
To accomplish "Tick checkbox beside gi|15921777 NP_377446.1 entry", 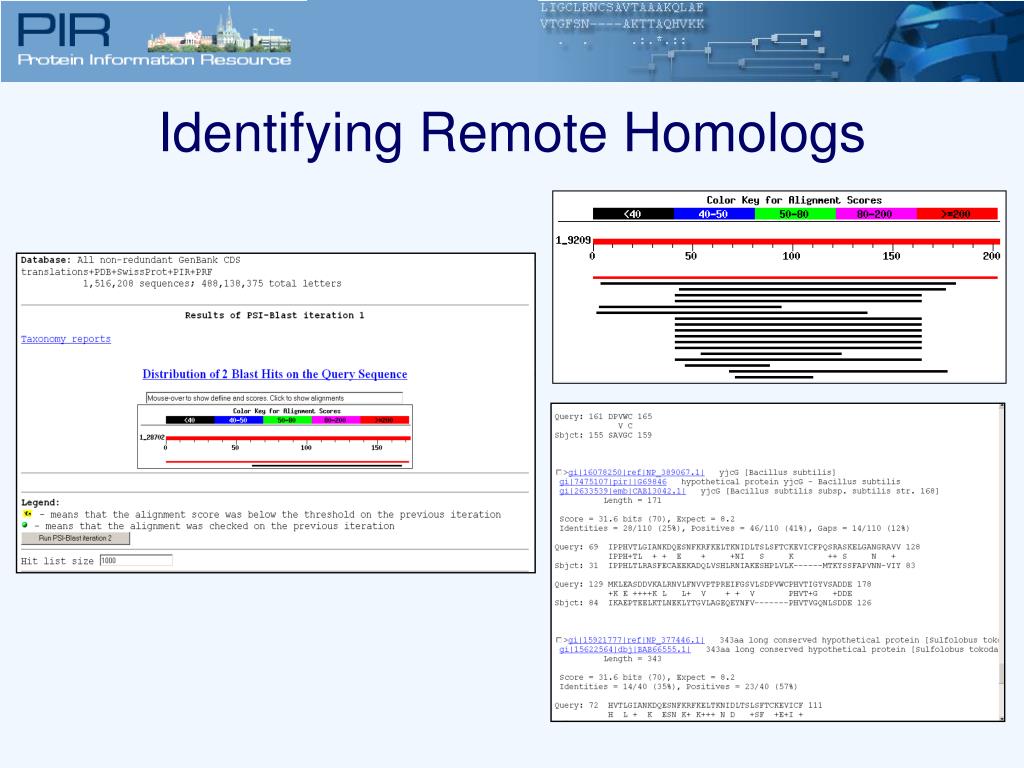I will coord(558,640).
